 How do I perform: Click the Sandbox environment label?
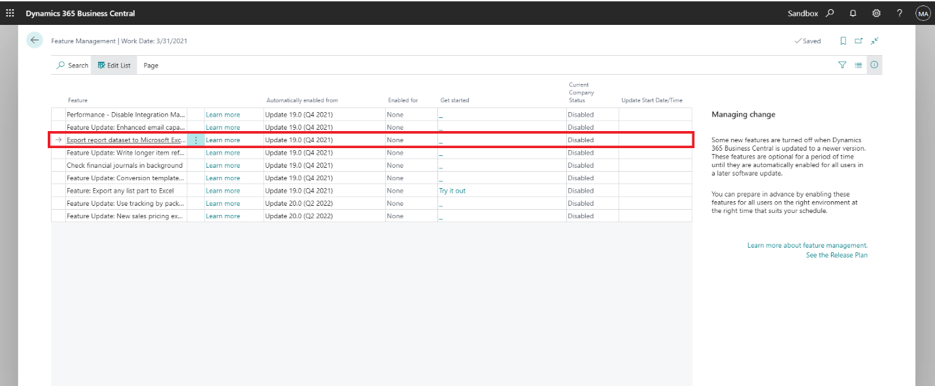click(803, 13)
